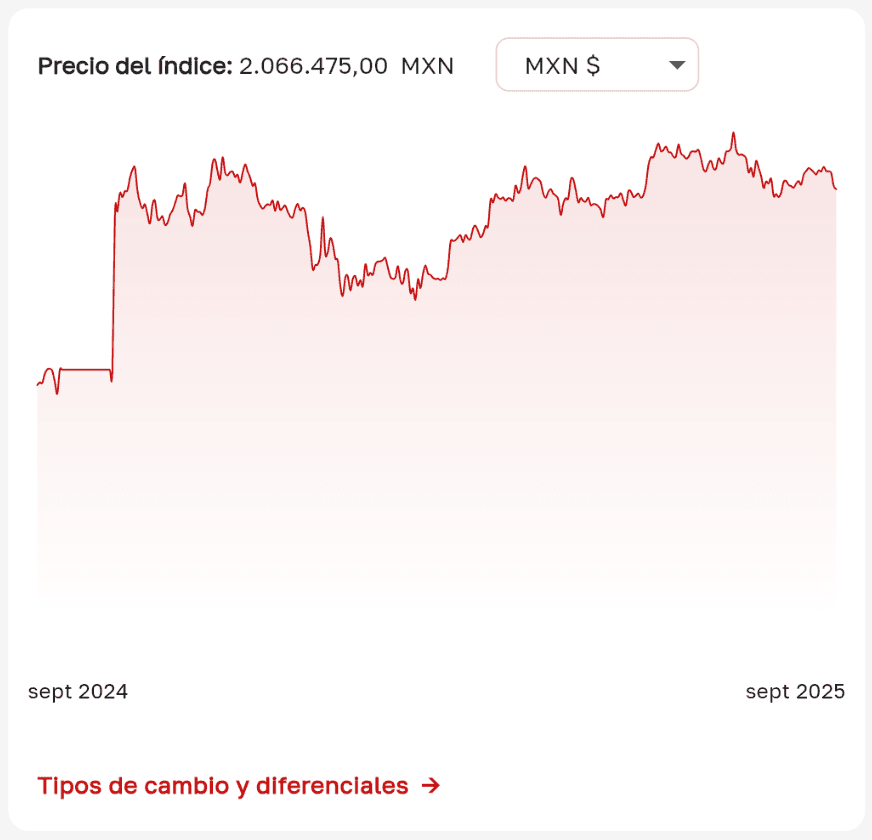872x840 pixels.
Task: Click the sept 2025 axis label
Action: pos(795,691)
